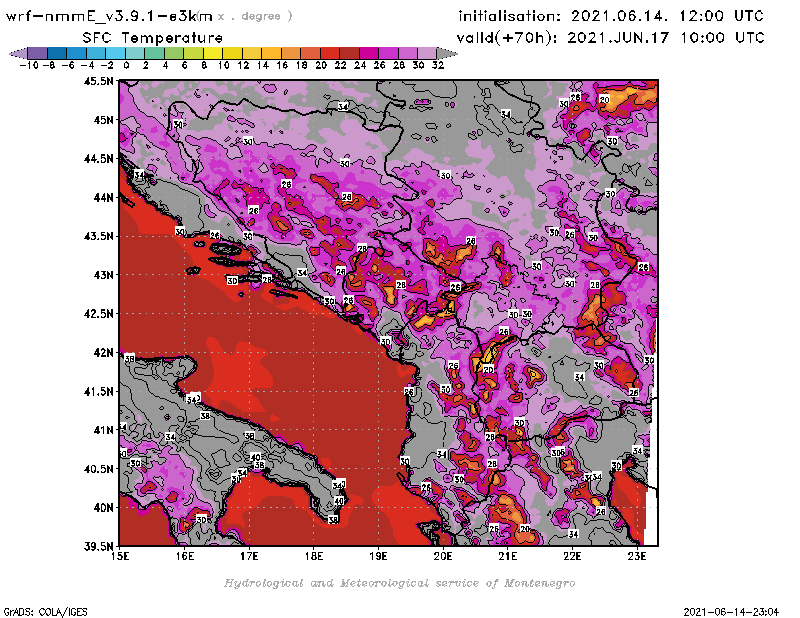The height and width of the screenshot is (618, 800).
Task: Click the dark blue legend swatch between -8 and -6
Action: 57,53
